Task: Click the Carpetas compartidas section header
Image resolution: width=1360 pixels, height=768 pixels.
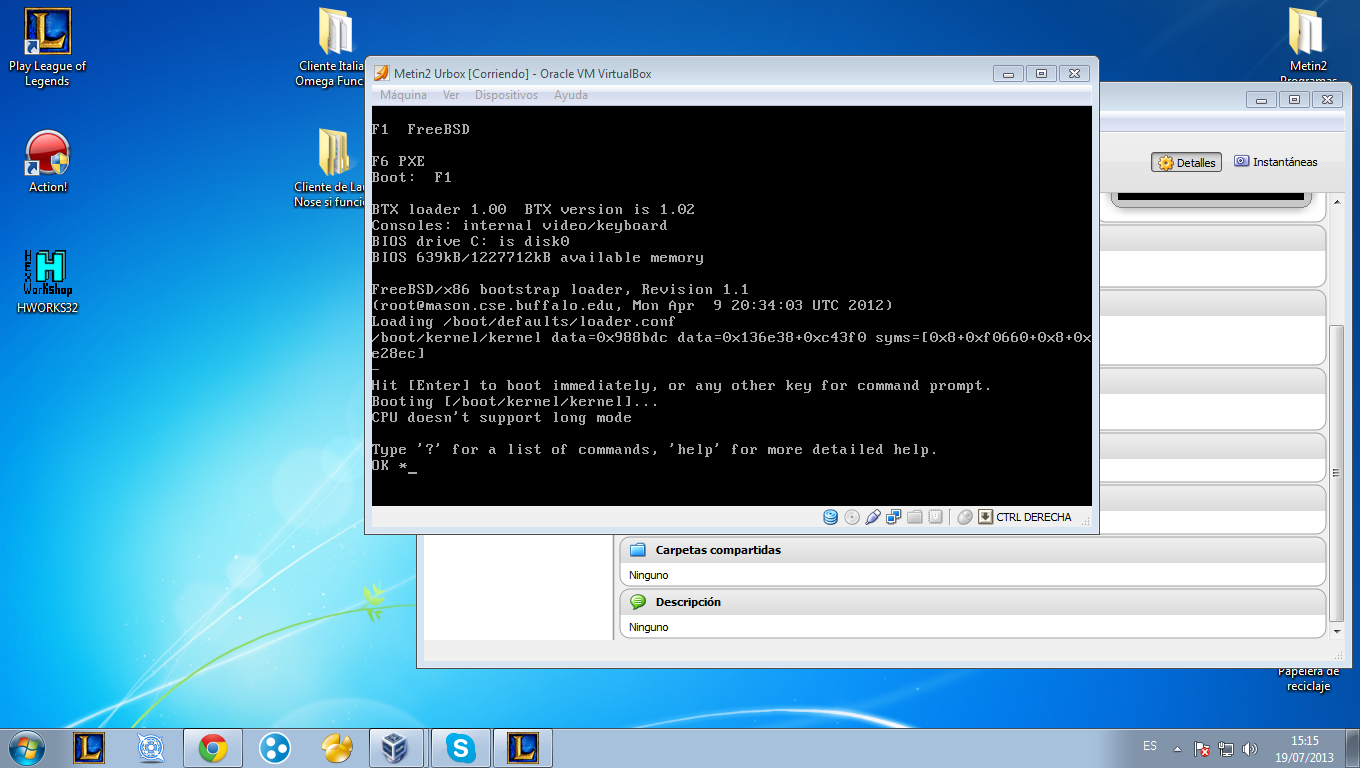Action: tap(973, 550)
